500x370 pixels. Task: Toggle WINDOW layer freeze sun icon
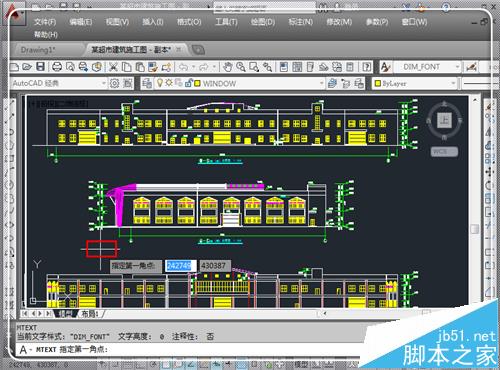pos(169,83)
